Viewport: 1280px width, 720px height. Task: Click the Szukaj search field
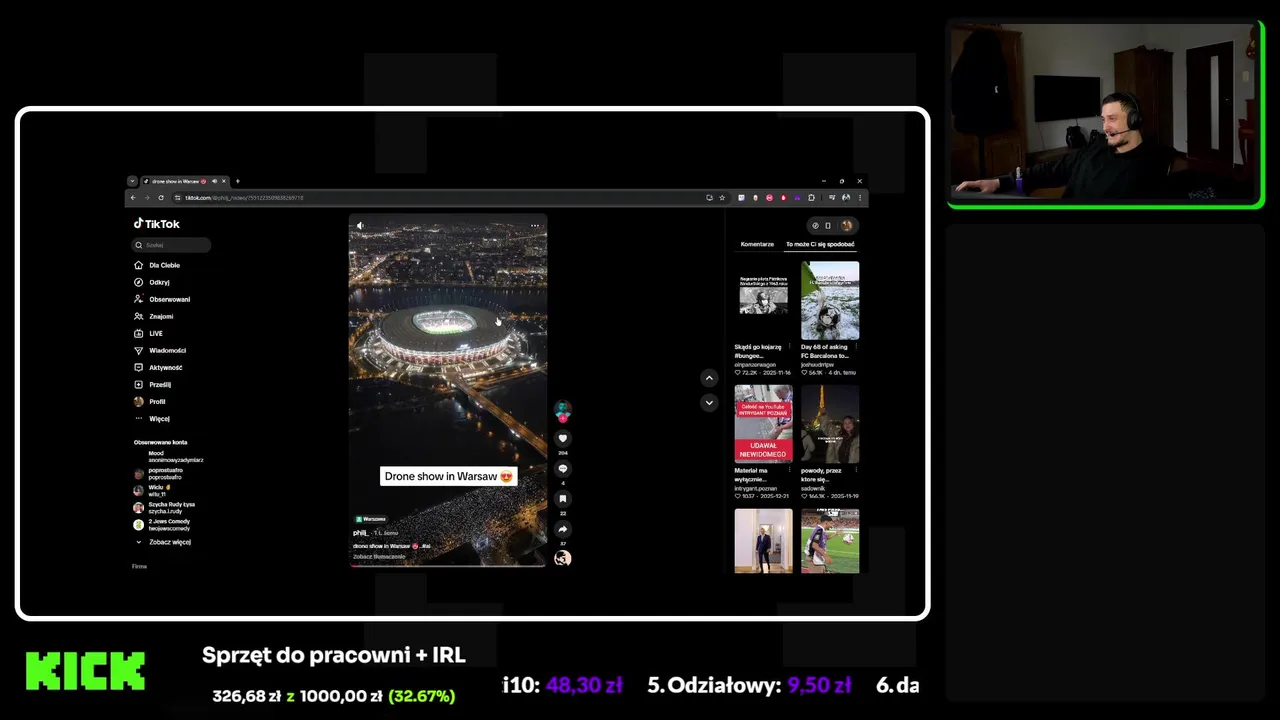[x=172, y=245]
